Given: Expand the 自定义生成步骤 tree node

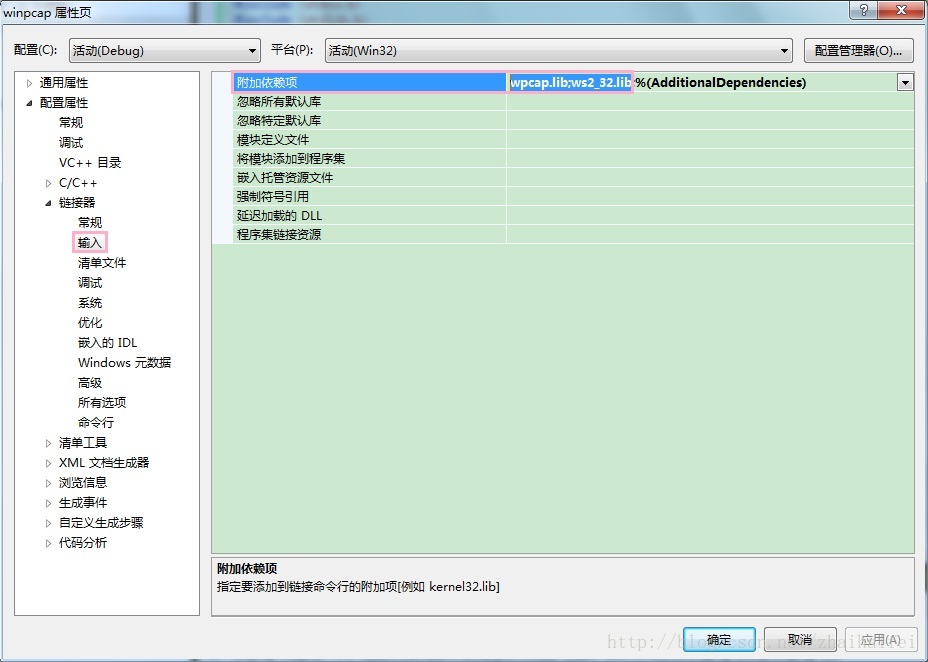Looking at the screenshot, I should [49, 524].
